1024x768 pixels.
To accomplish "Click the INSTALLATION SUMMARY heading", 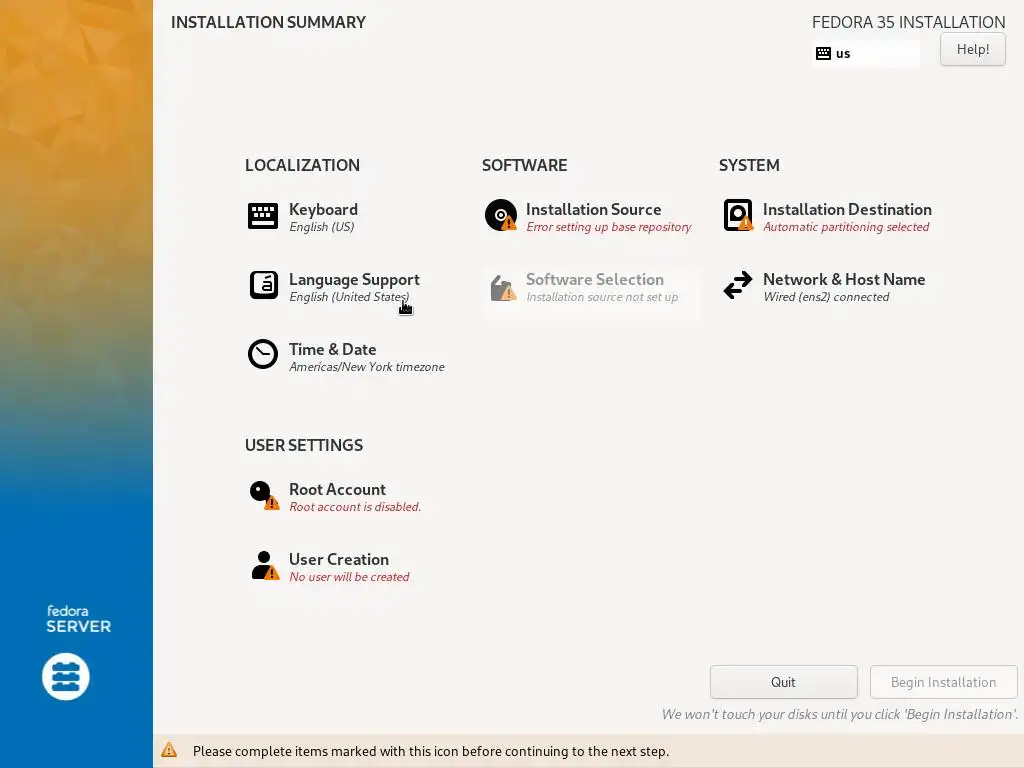I will pyautogui.click(x=268, y=22).
